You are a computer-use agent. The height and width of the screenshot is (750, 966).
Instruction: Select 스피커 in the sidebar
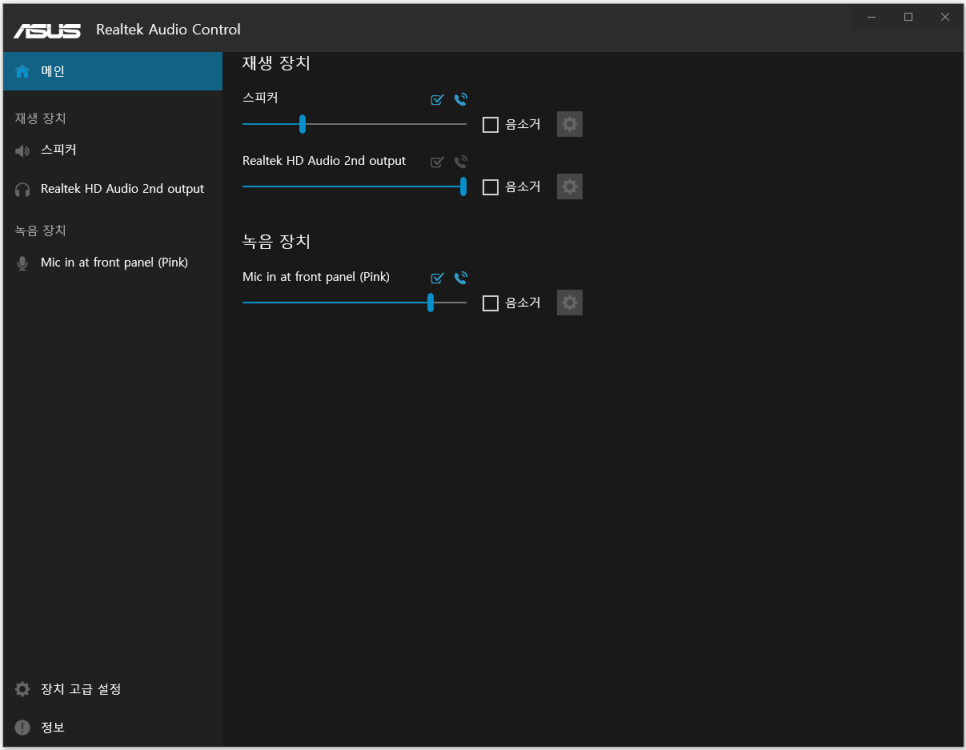coord(59,150)
